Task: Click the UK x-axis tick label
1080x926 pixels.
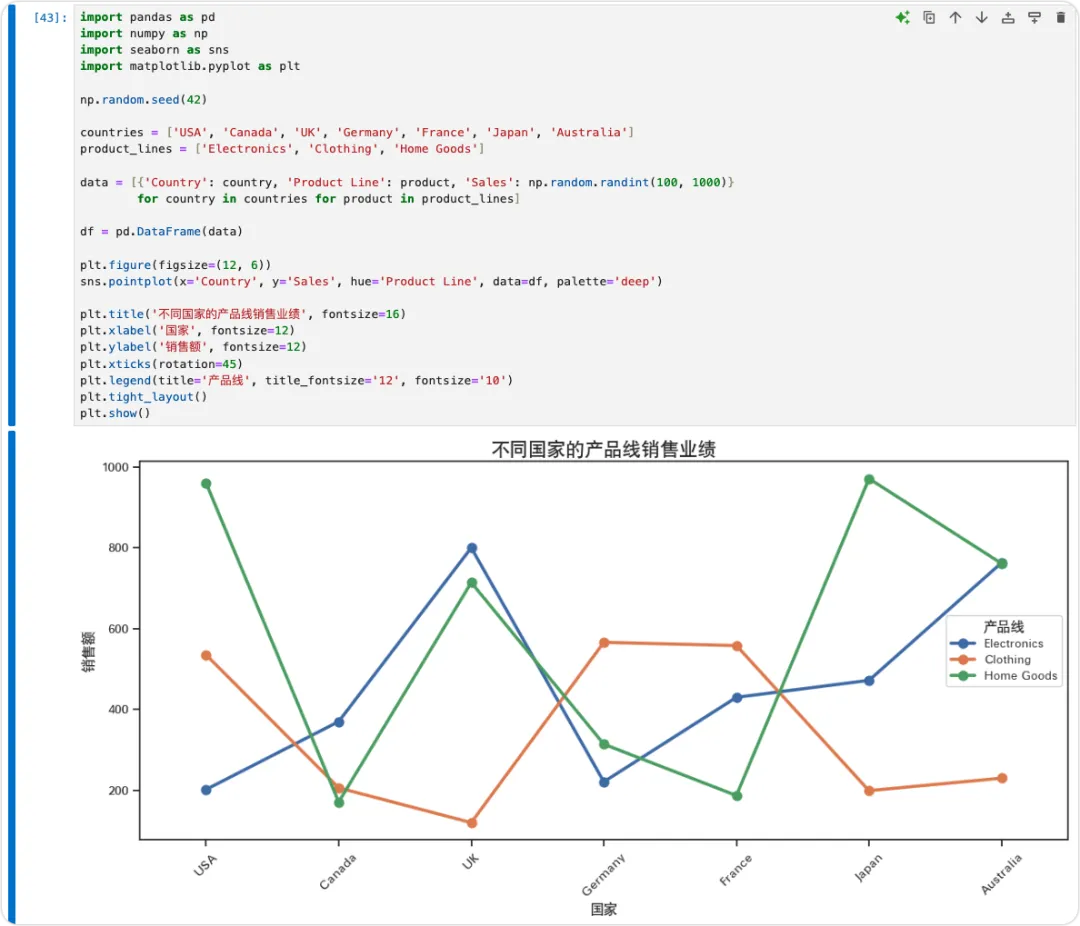Action: [470, 861]
